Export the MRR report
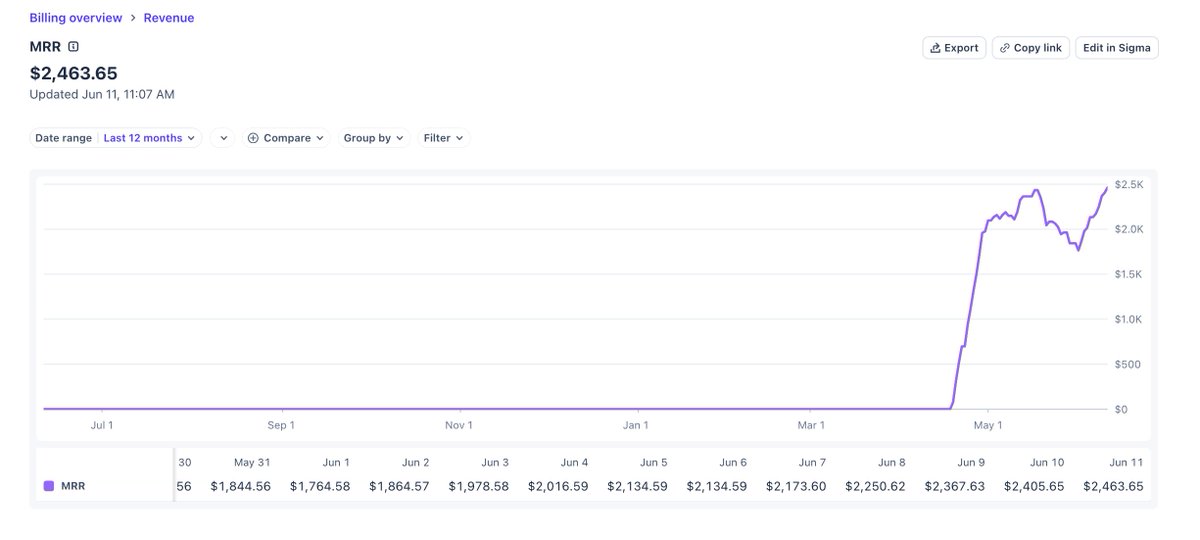The image size is (1200, 540). point(954,48)
